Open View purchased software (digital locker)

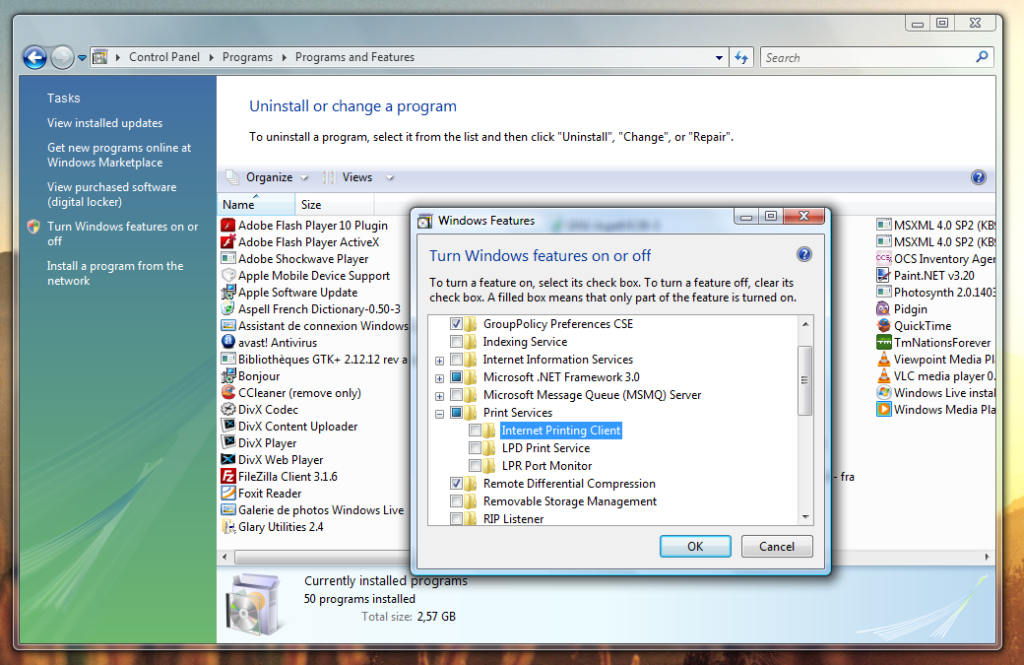[x=112, y=195]
